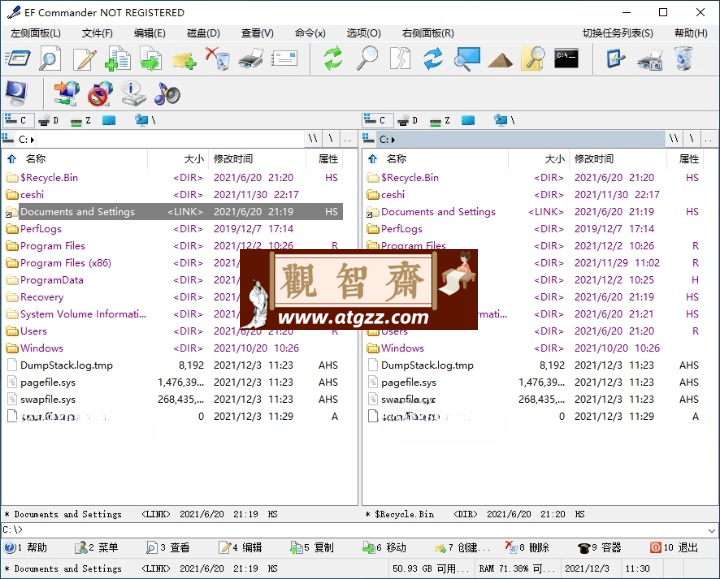720x579 pixels.
Task: Click the edit notepad-pencil toolbar icon
Action: tap(84, 59)
